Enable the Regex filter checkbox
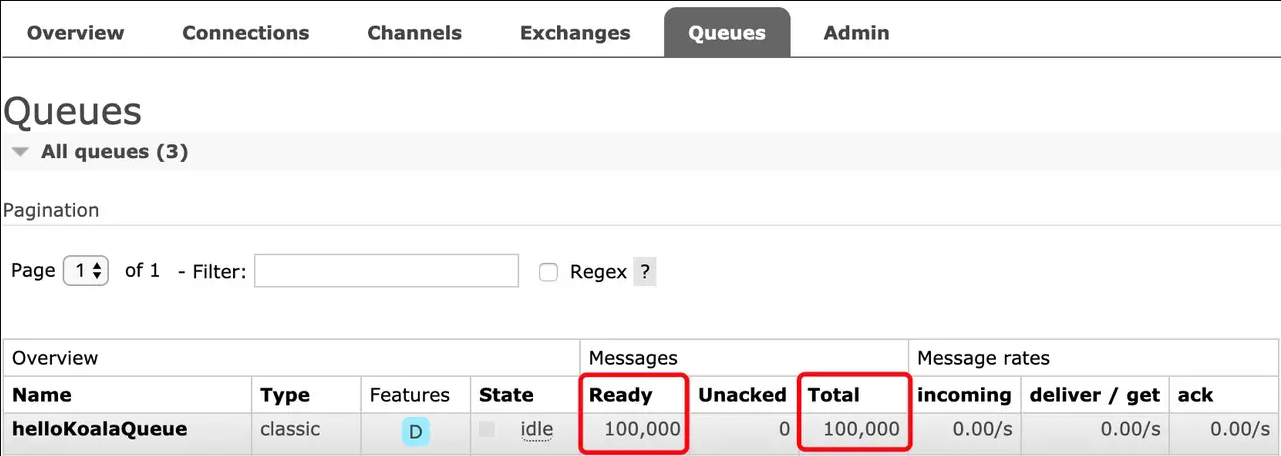This screenshot has width=1281, height=456. tap(548, 272)
